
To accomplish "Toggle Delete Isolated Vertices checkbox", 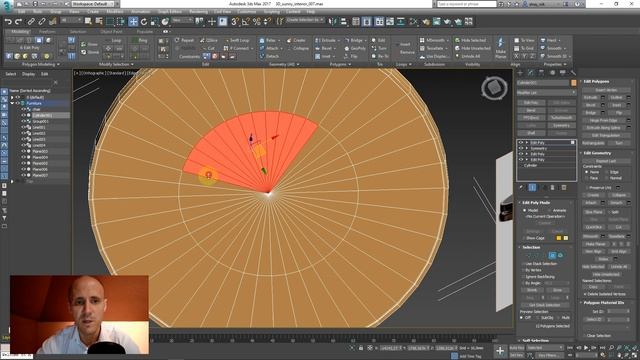I will tap(586, 294).
